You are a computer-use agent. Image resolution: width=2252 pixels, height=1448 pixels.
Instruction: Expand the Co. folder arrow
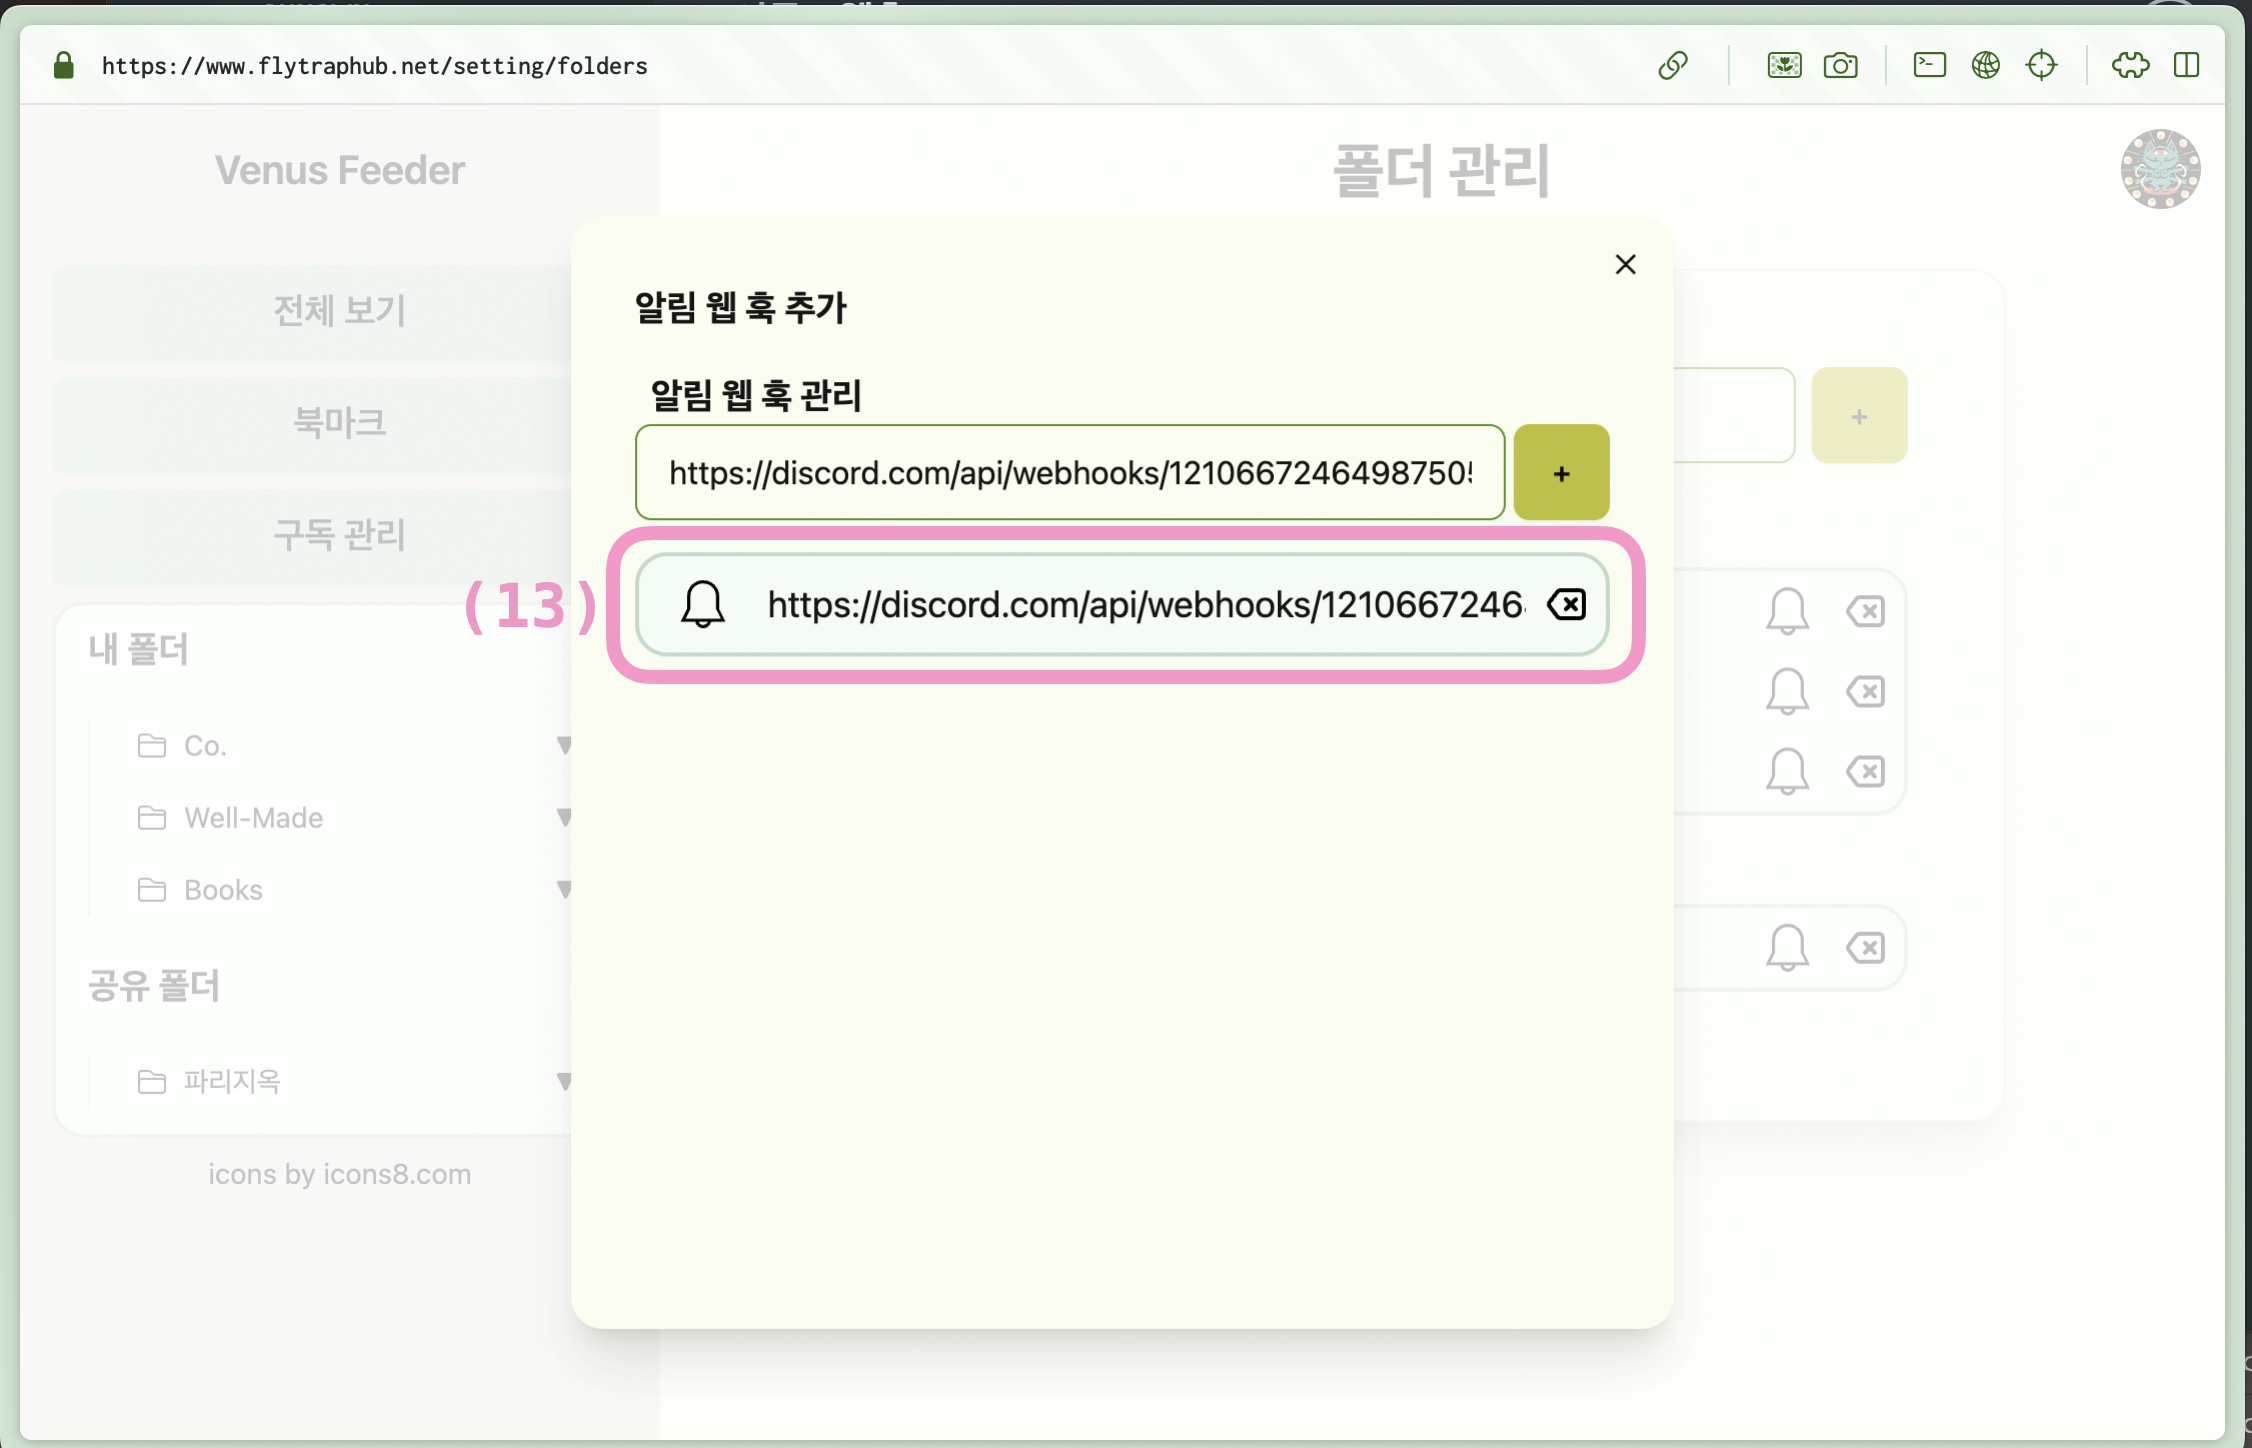coord(564,746)
